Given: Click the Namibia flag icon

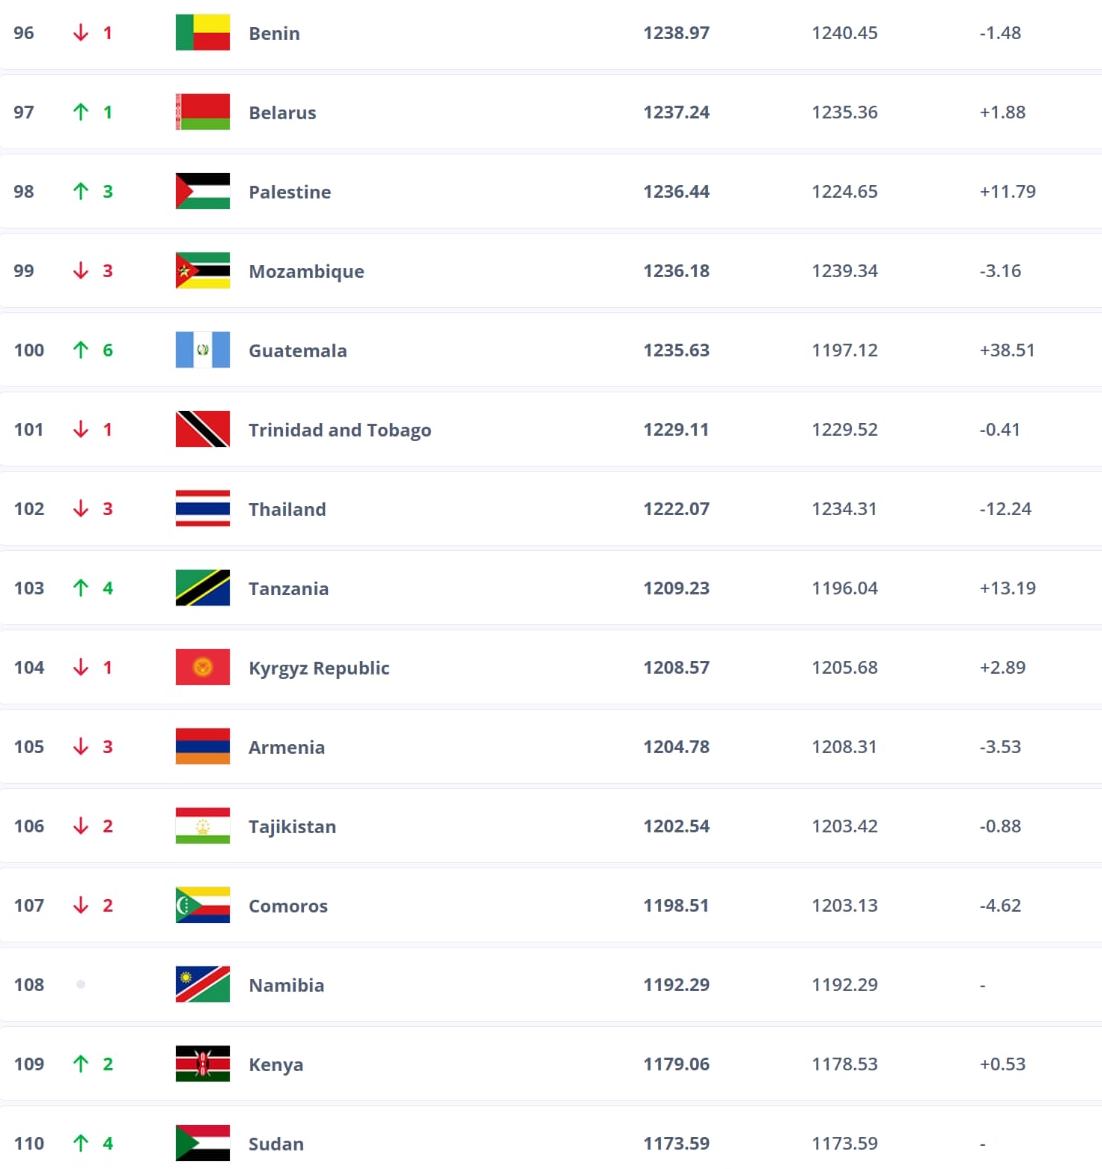Looking at the screenshot, I should [x=203, y=985].
